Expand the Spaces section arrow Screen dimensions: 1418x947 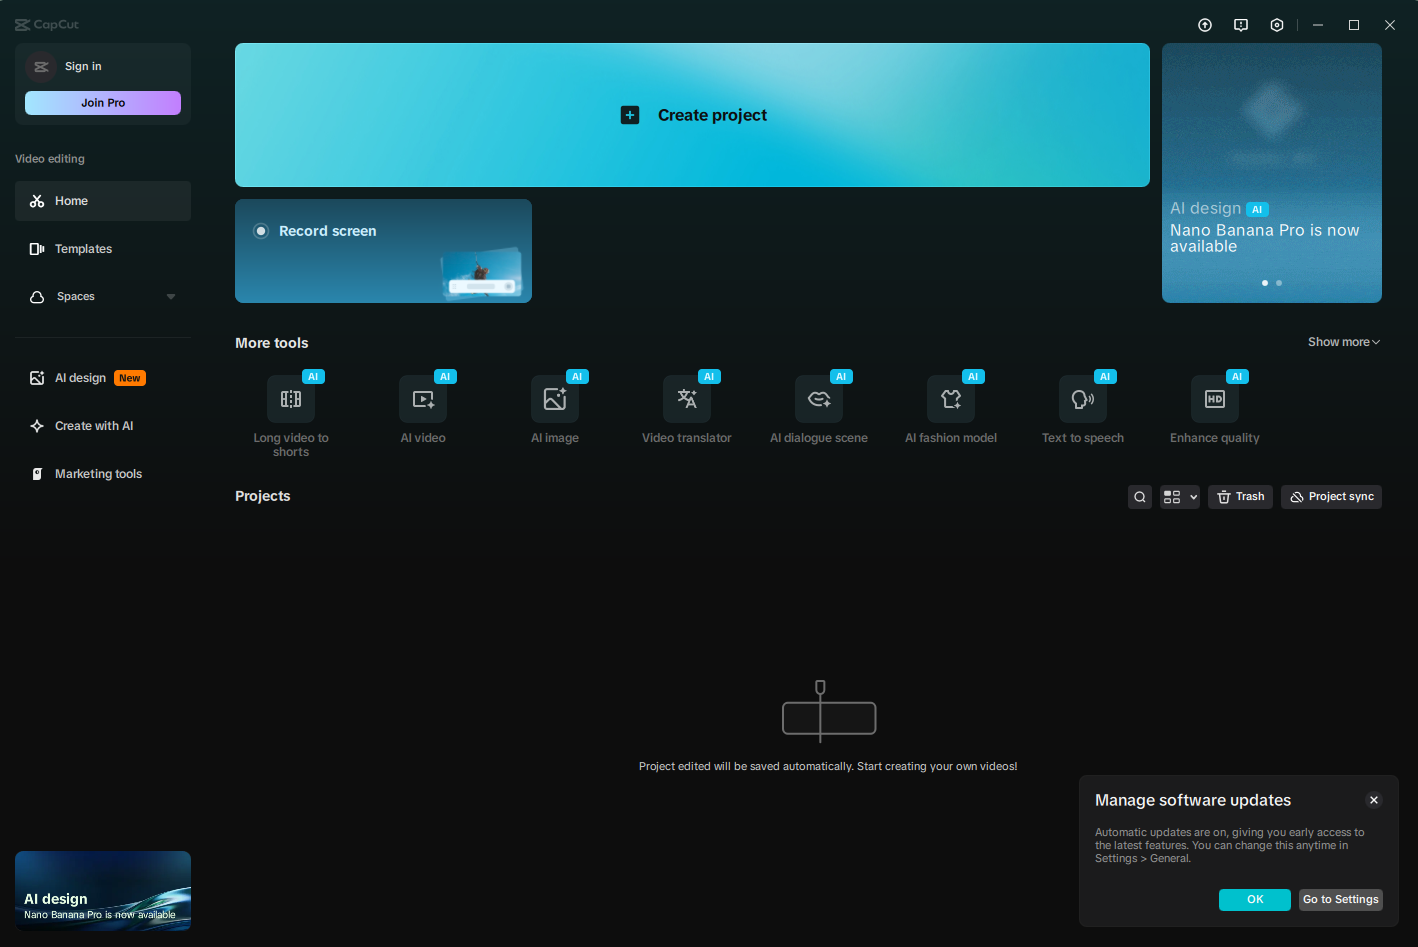[171, 297]
